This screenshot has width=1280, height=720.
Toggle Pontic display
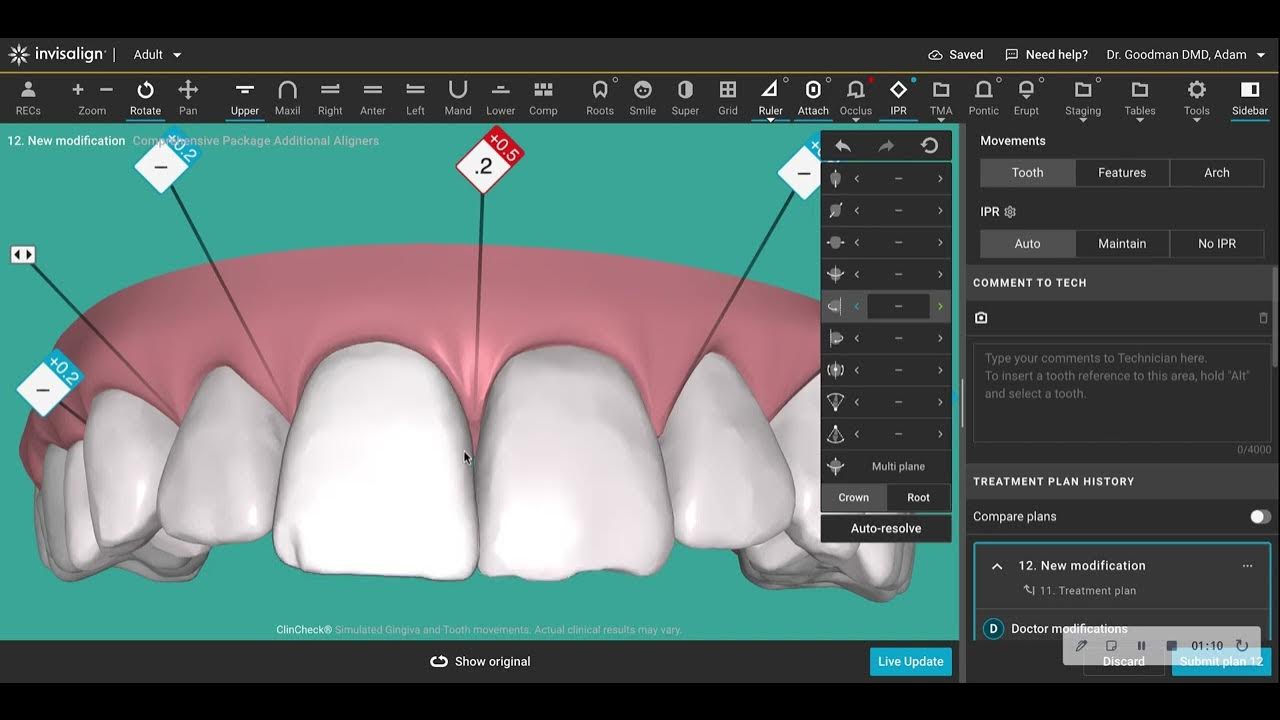coord(984,98)
